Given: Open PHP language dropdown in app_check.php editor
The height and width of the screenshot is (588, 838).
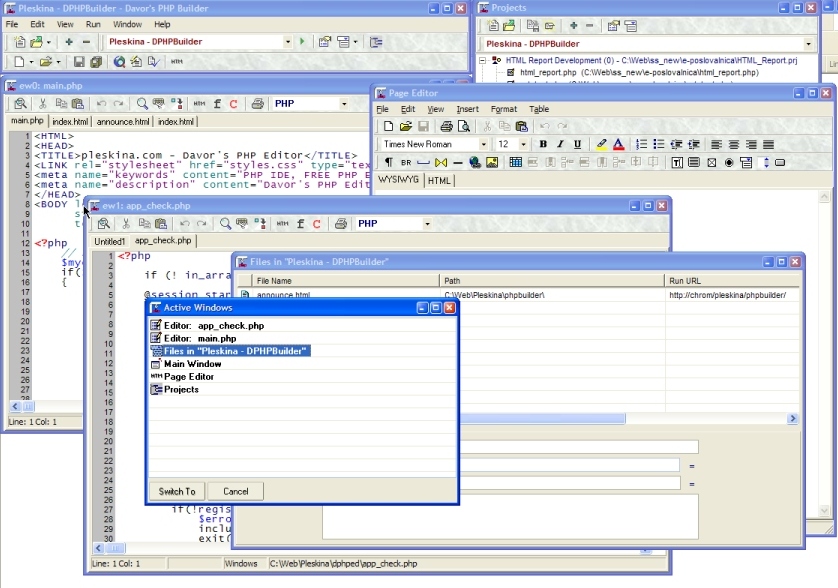Looking at the screenshot, I should pos(427,224).
